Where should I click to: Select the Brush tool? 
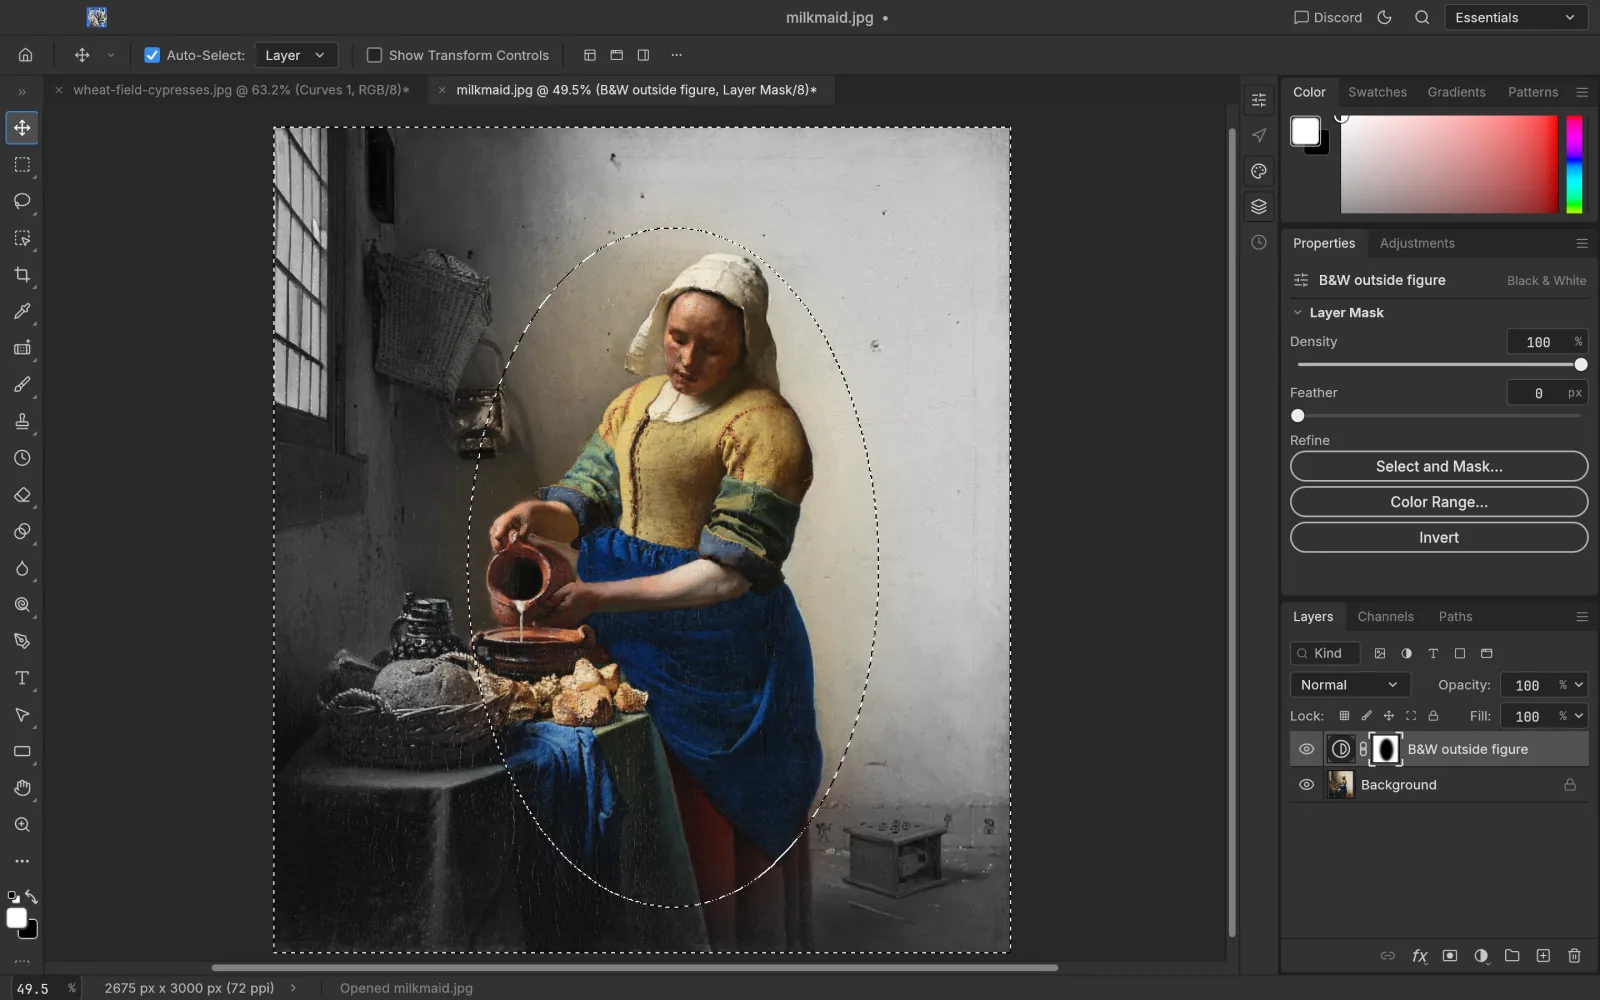coord(22,385)
